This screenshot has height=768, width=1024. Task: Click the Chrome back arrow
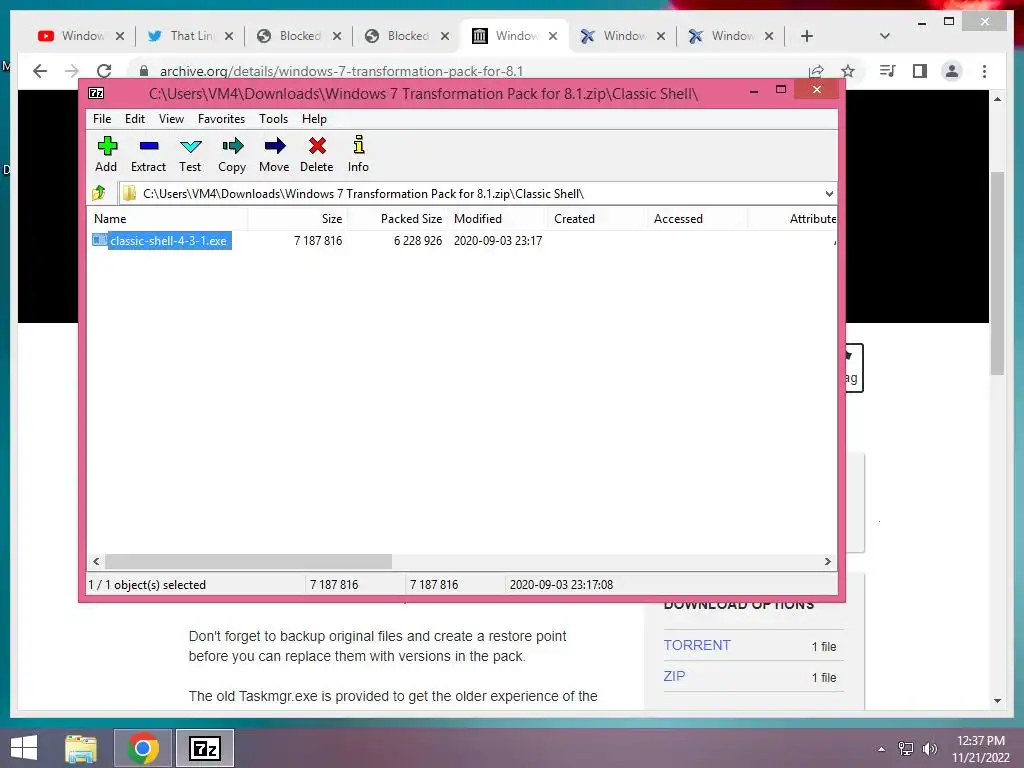click(40, 71)
